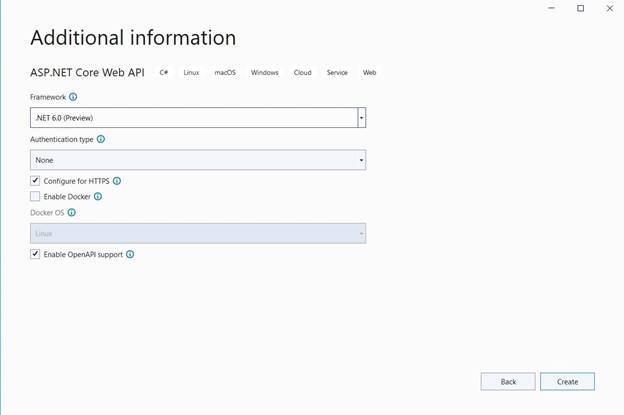Click the Web tag

(369, 72)
